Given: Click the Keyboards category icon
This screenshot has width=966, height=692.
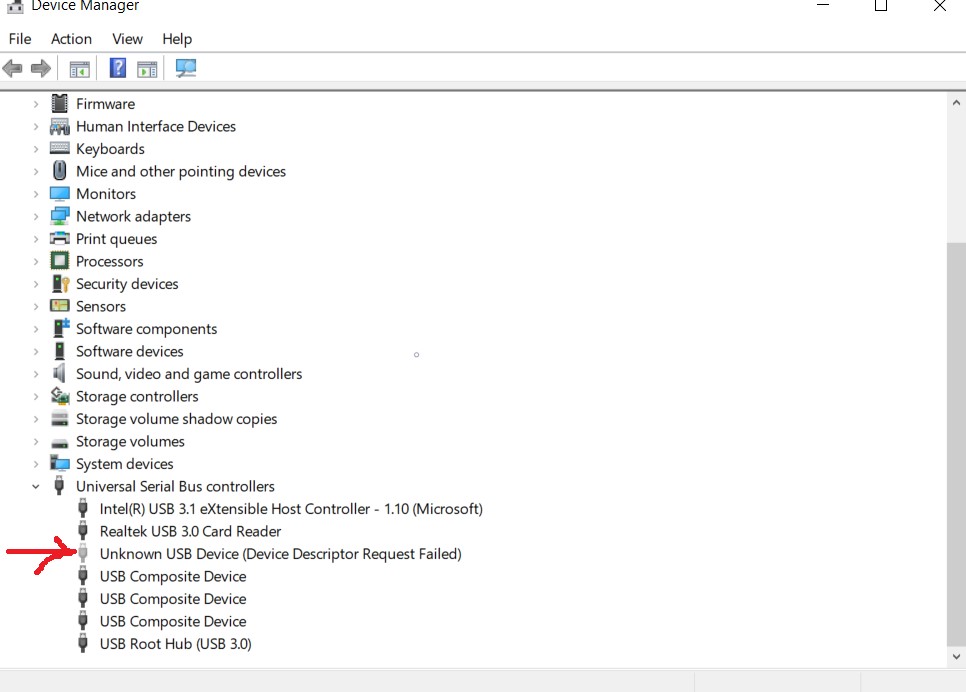Looking at the screenshot, I should [60, 149].
